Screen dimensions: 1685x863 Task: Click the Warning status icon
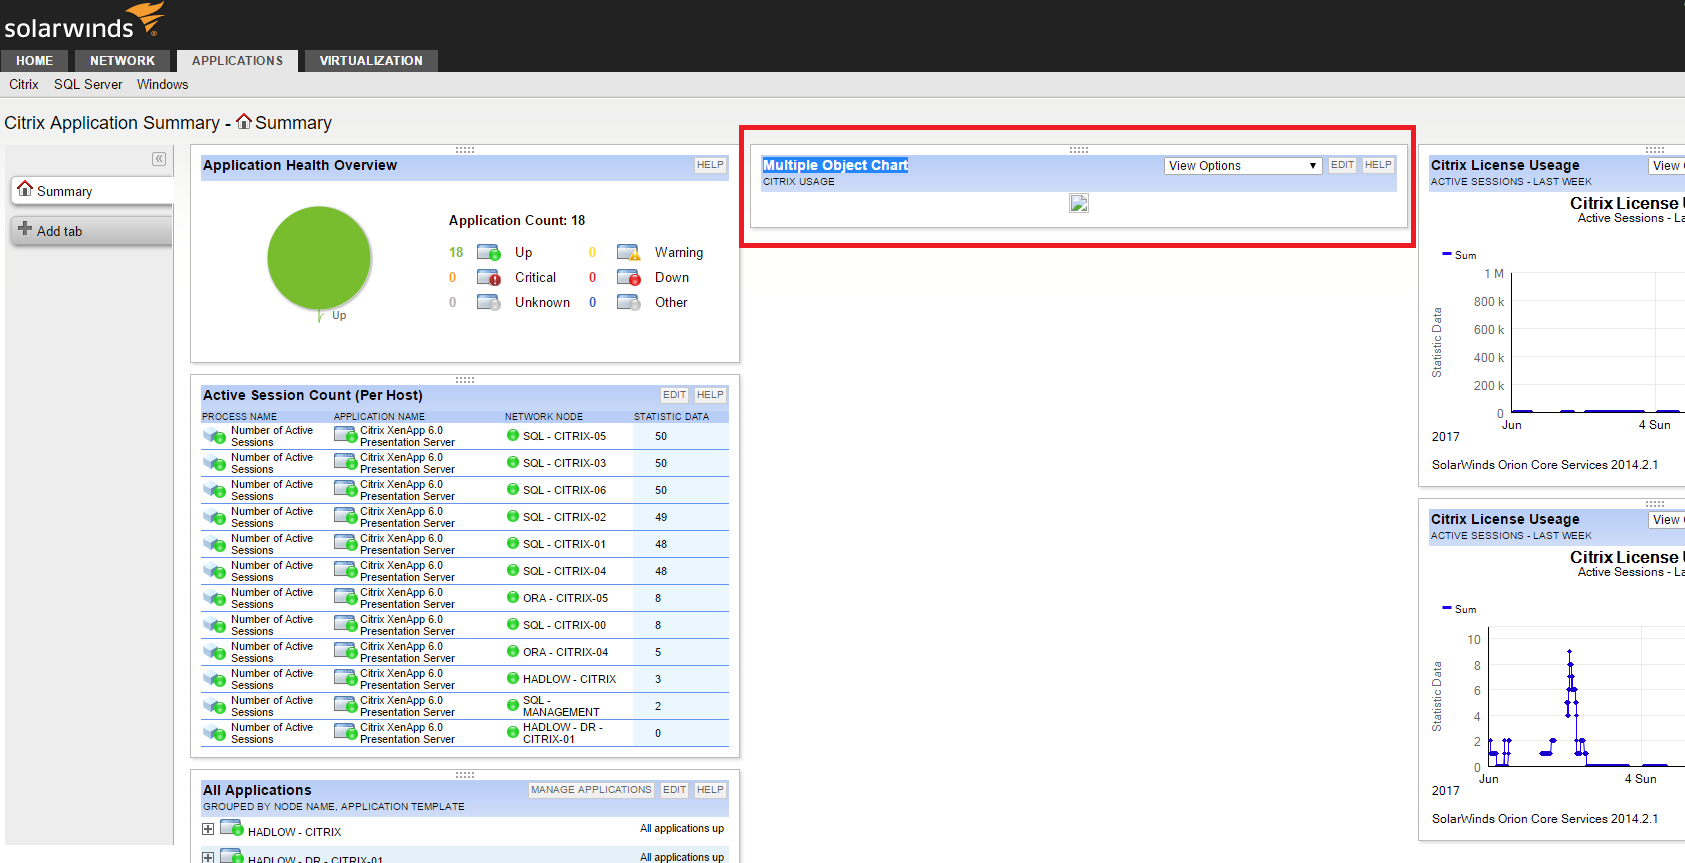coord(629,252)
